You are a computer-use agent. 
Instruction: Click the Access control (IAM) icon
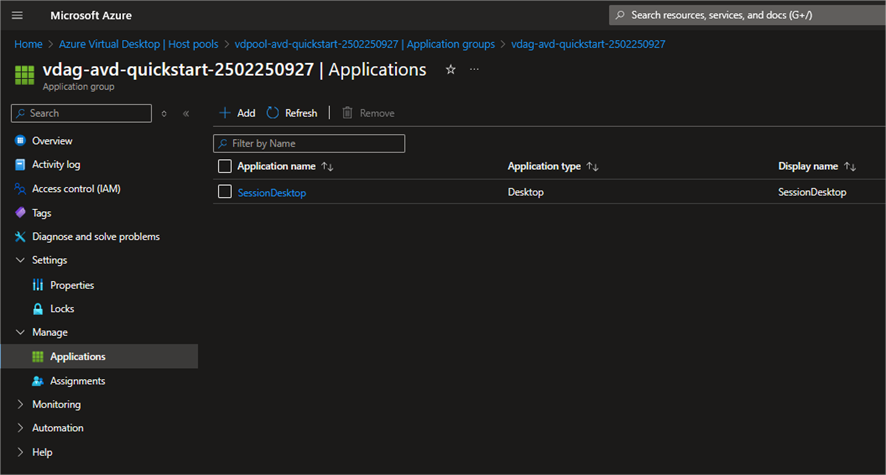pos(20,189)
